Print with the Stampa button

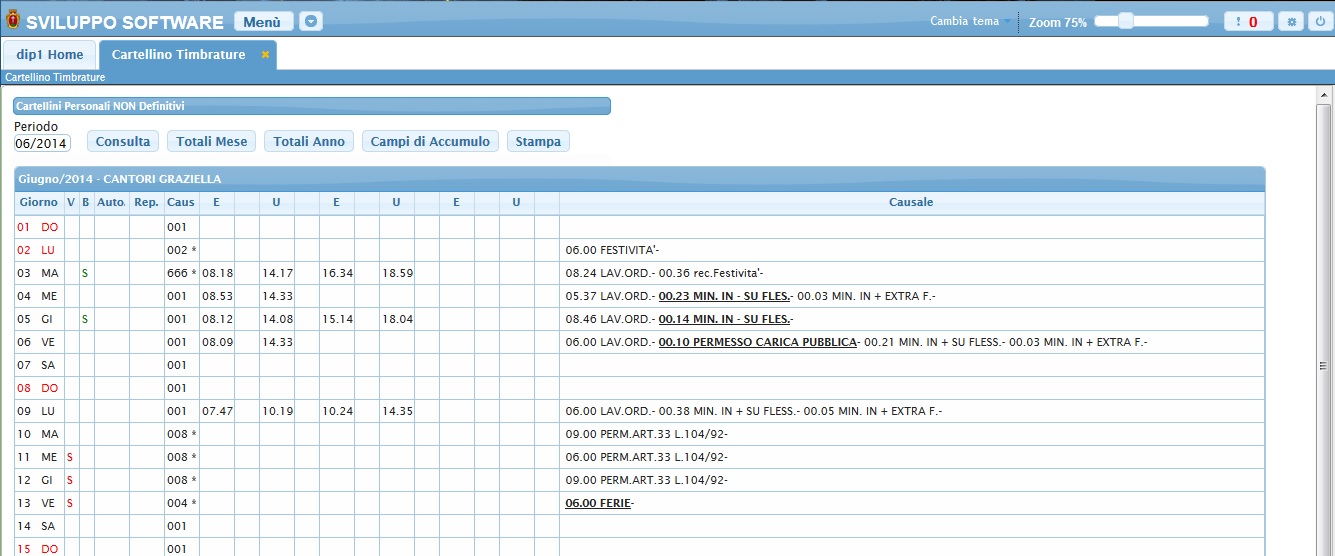[538, 142]
